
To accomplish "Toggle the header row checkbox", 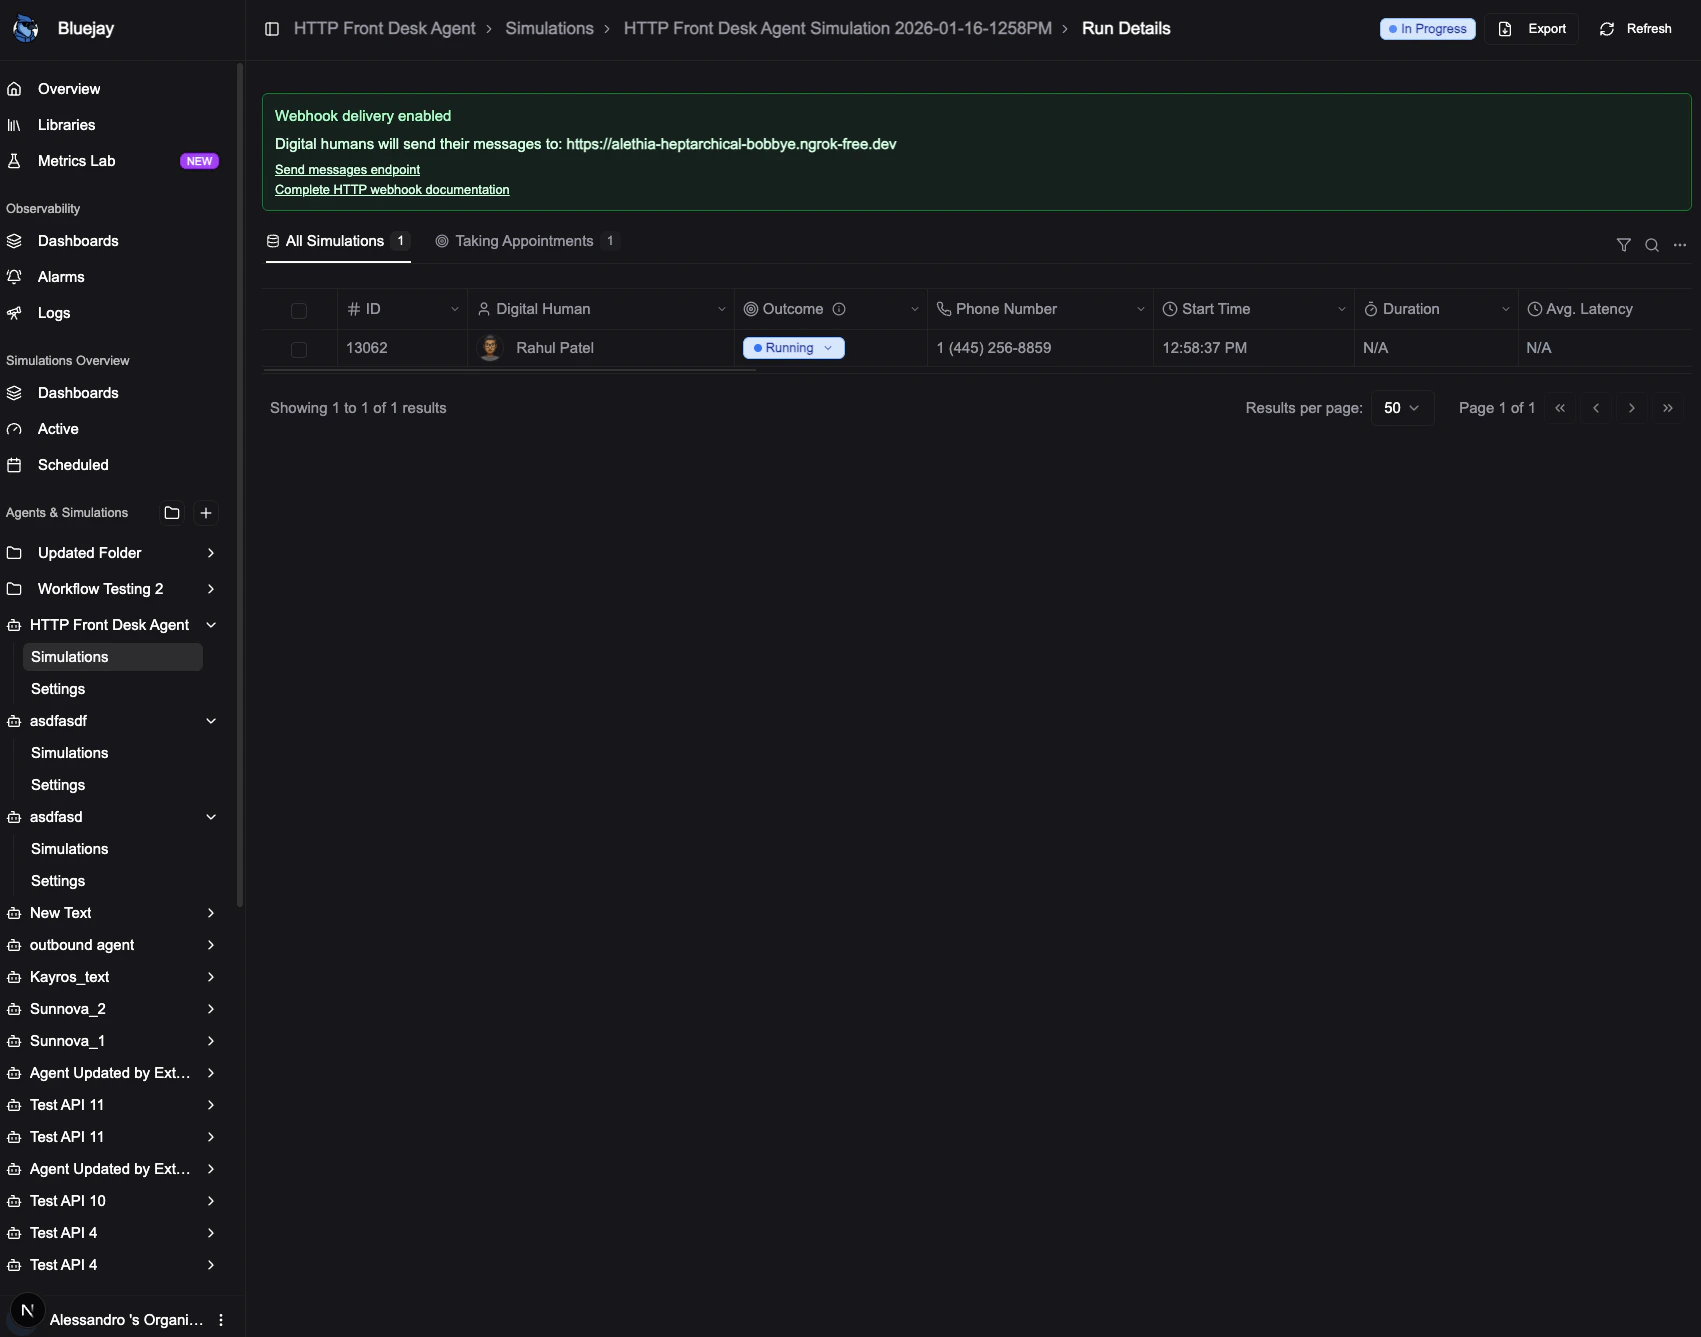I will [x=299, y=311].
